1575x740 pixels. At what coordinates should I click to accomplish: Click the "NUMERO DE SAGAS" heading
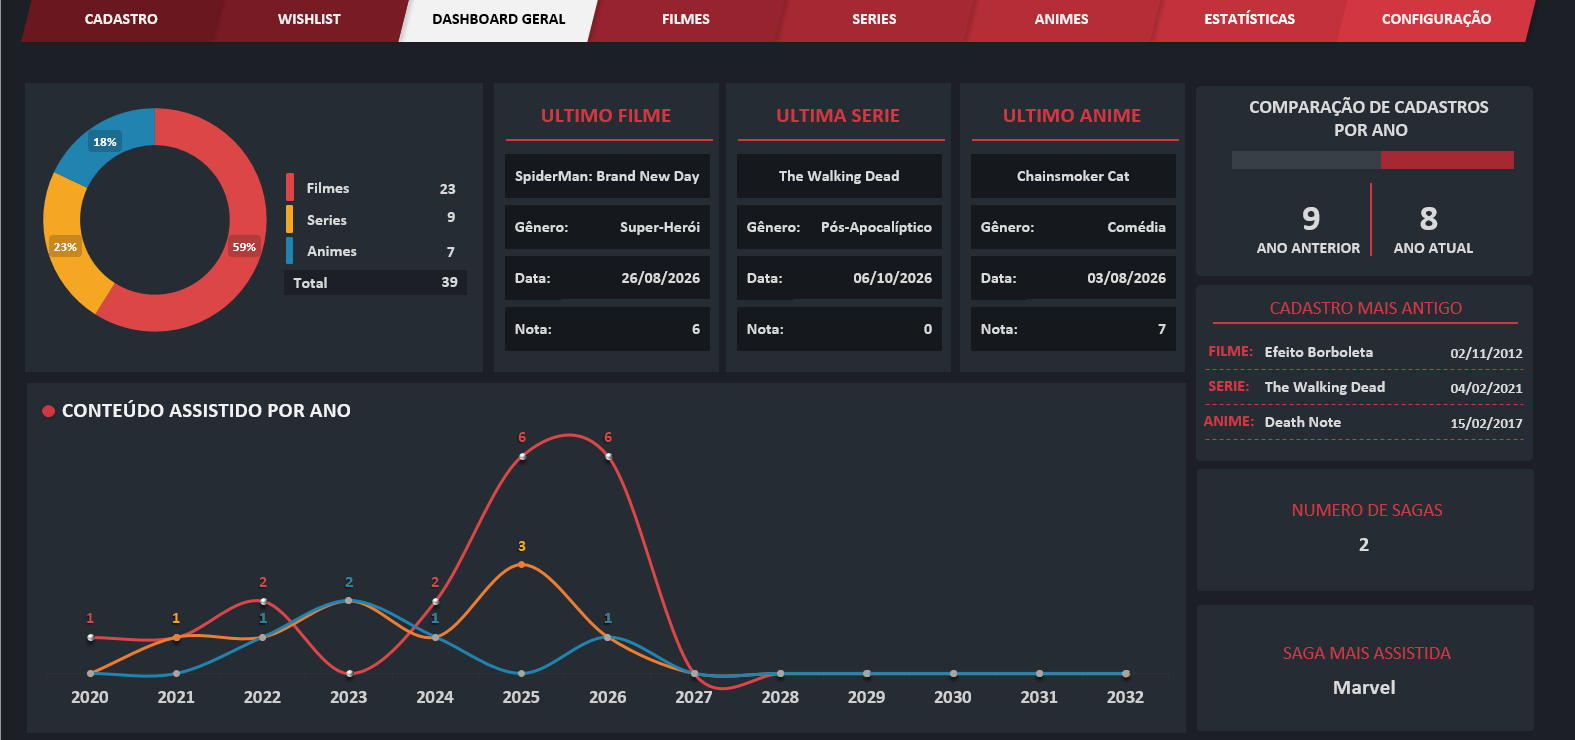coord(1367,510)
